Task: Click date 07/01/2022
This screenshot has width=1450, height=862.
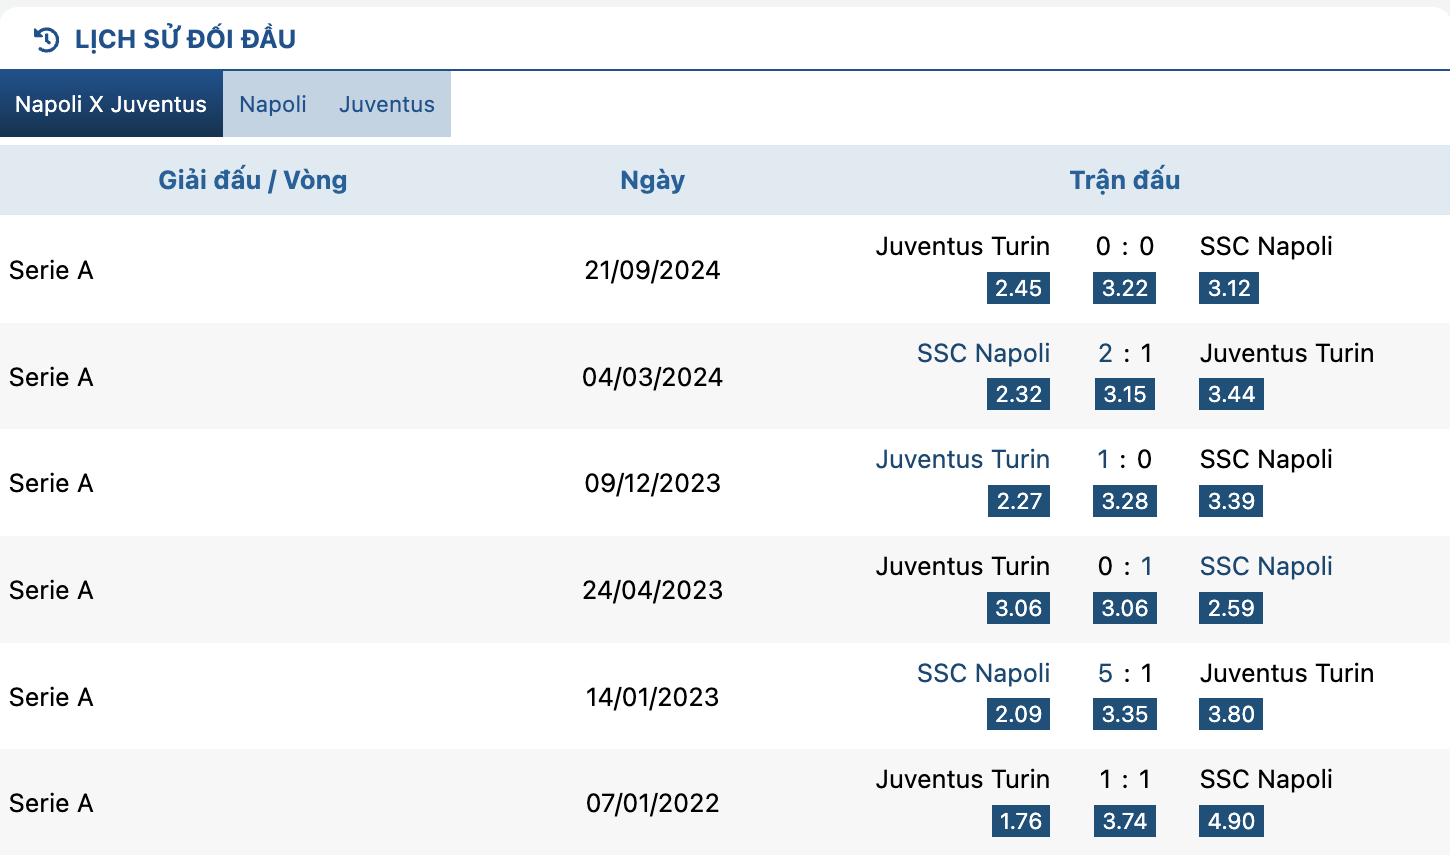Action: 653,803
